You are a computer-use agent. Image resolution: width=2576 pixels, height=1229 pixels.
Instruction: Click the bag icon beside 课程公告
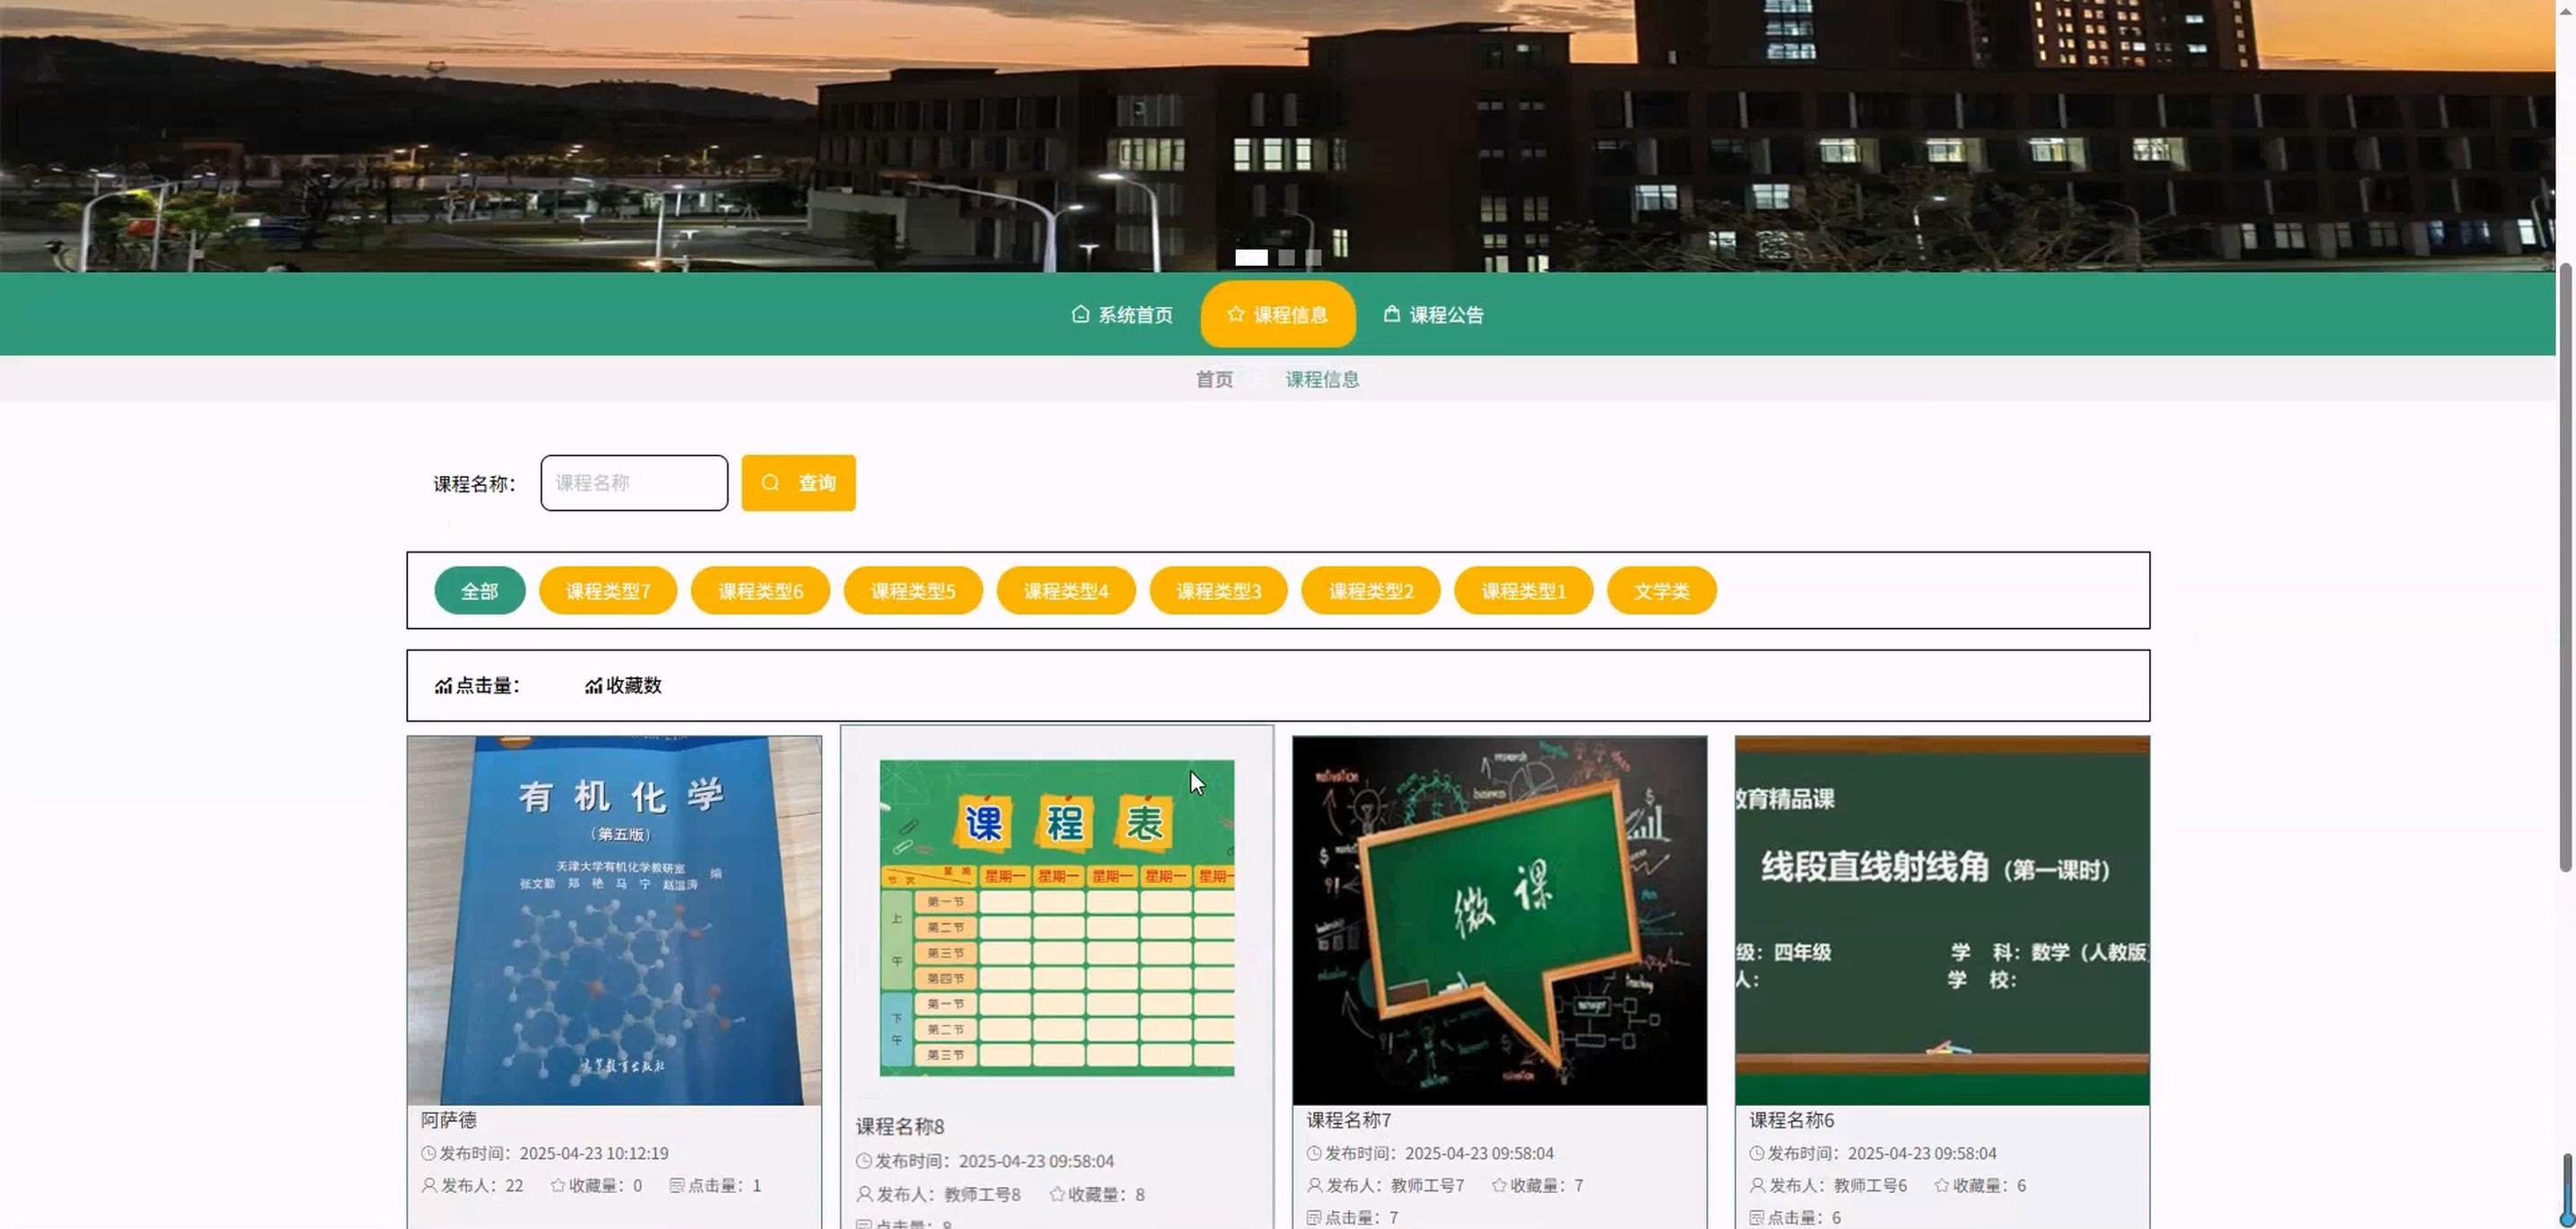tap(1391, 314)
